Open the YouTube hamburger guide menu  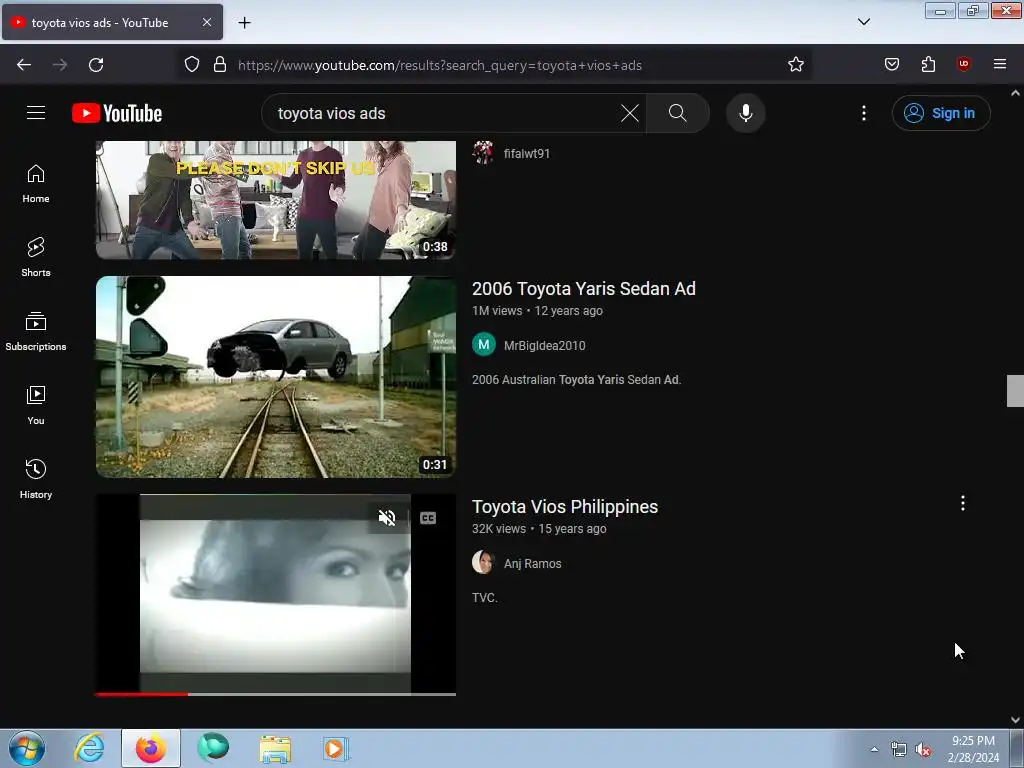(x=36, y=113)
